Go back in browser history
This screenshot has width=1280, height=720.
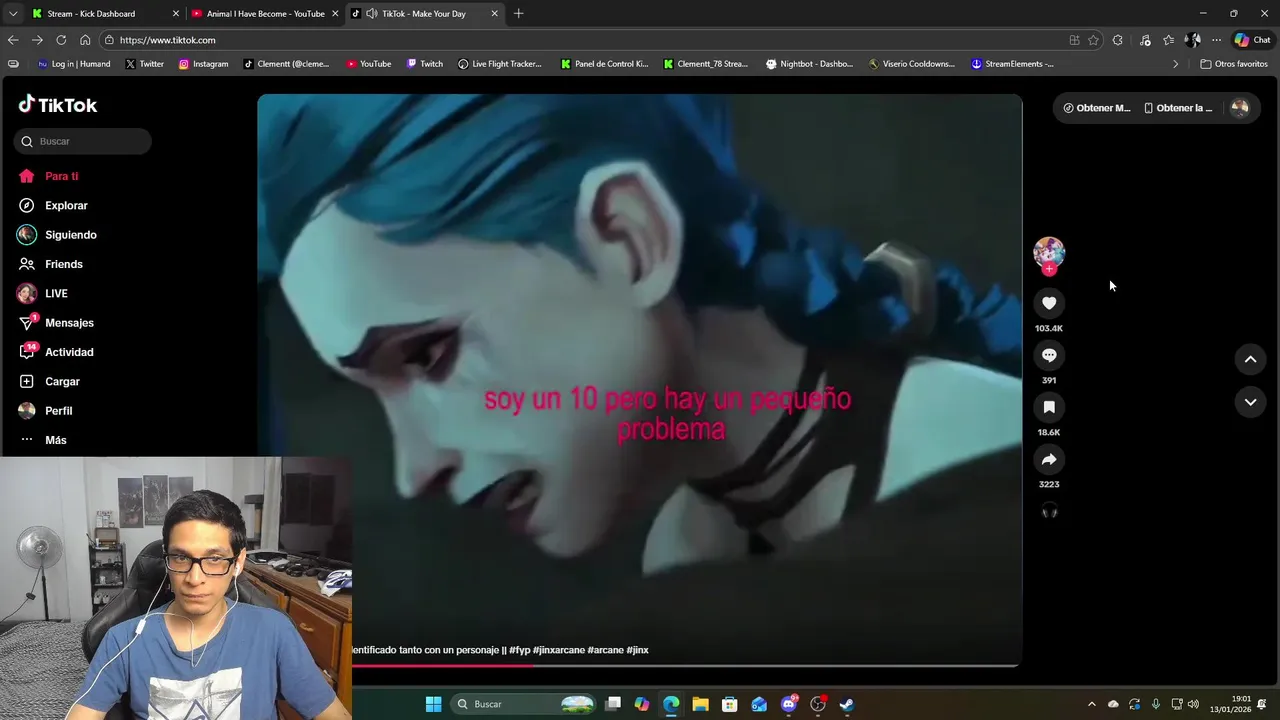(x=13, y=40)
